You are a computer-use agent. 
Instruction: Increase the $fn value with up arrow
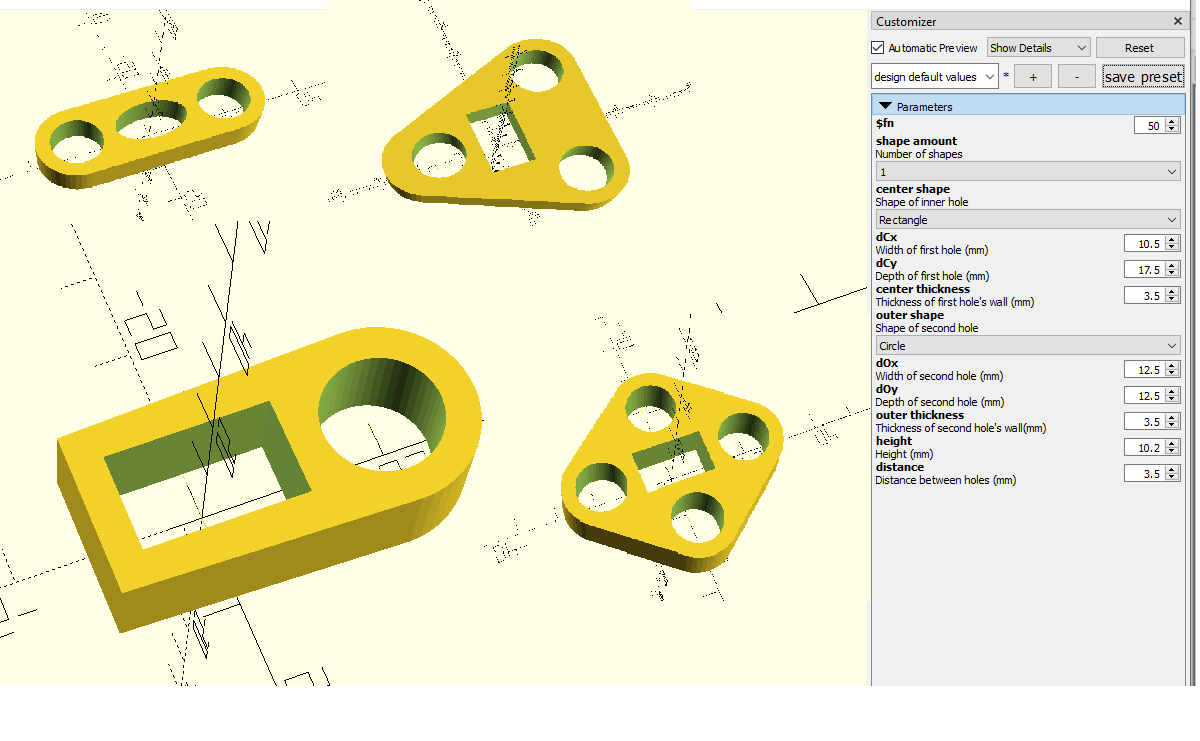coord(1173,122)
